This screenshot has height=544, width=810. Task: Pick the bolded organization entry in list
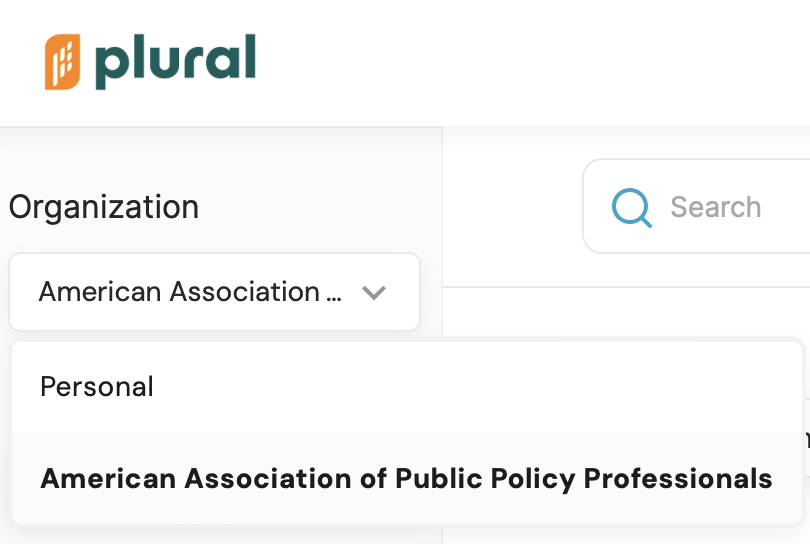[406, 478]
